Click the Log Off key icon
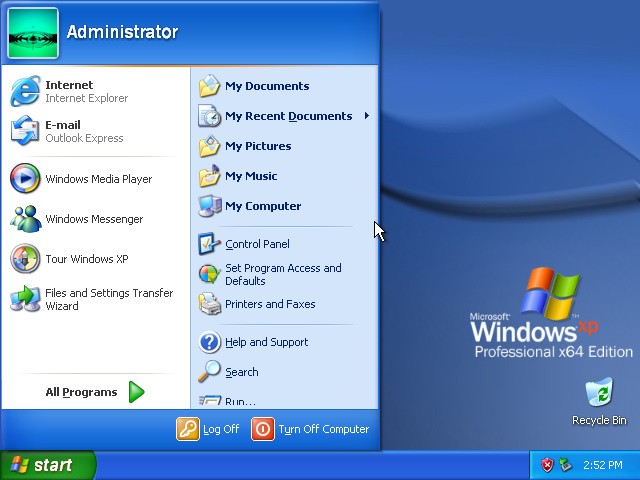 point(188,429)
